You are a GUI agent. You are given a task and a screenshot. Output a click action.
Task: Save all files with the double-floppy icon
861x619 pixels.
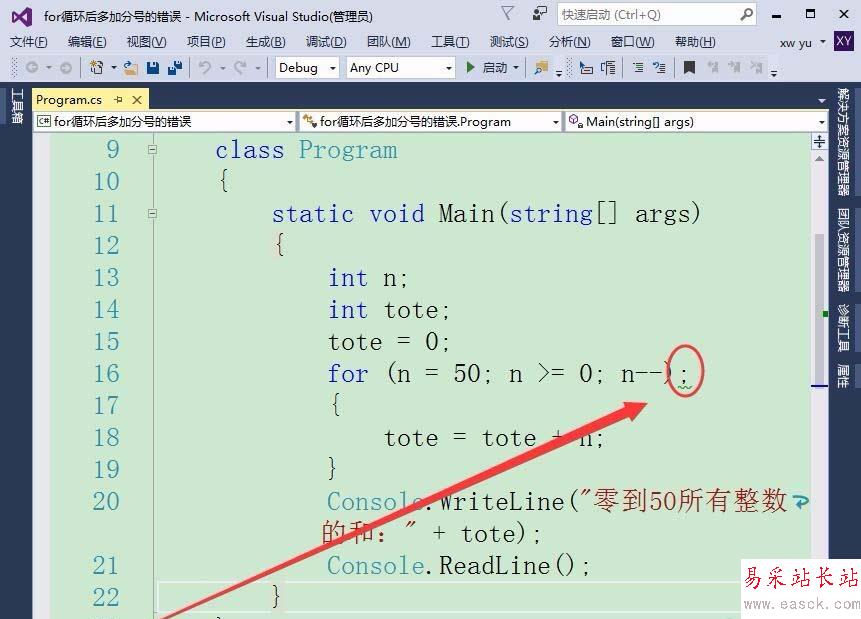point(175,68)
